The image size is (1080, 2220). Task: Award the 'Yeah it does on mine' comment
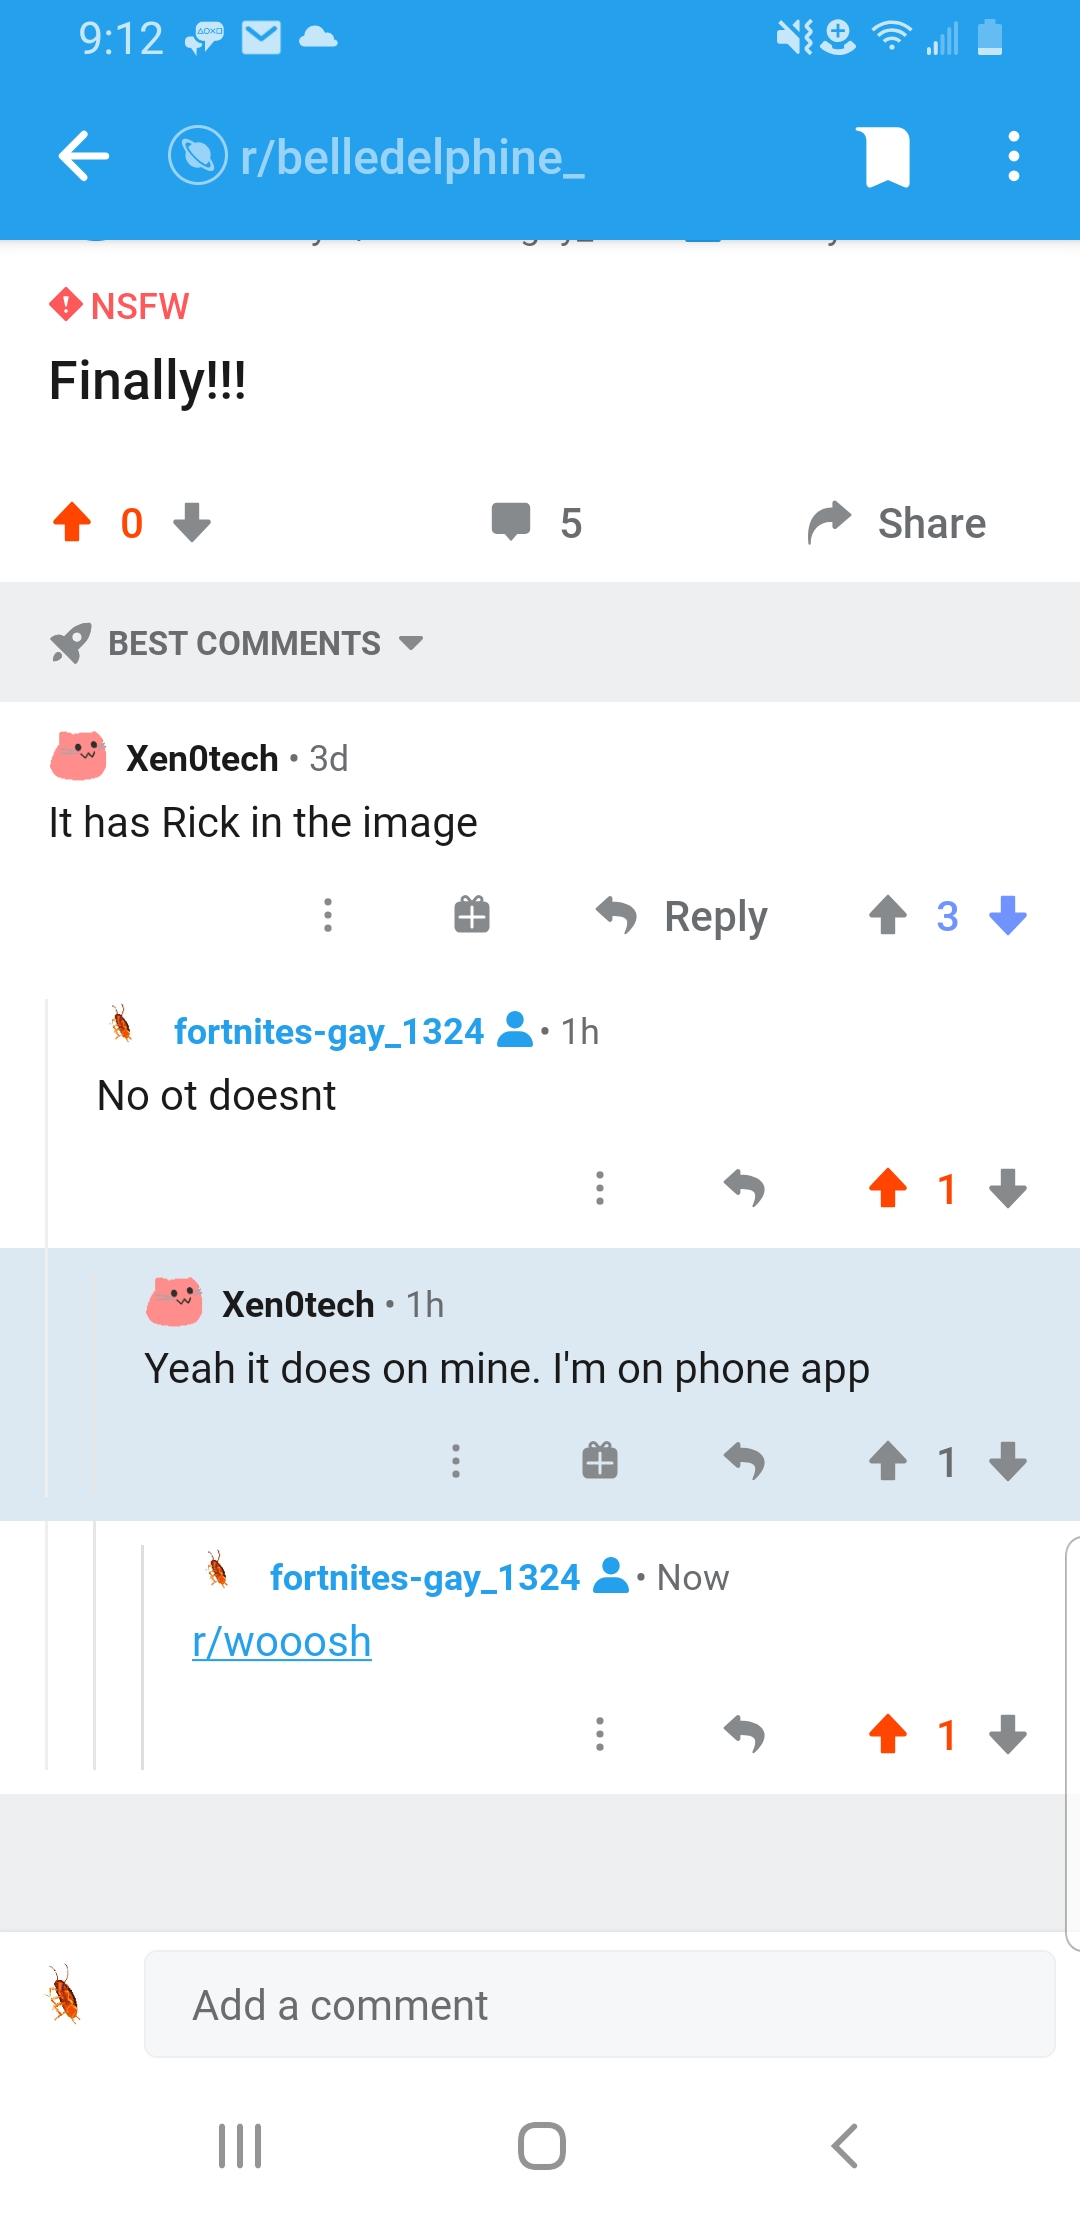[600, 1461]
